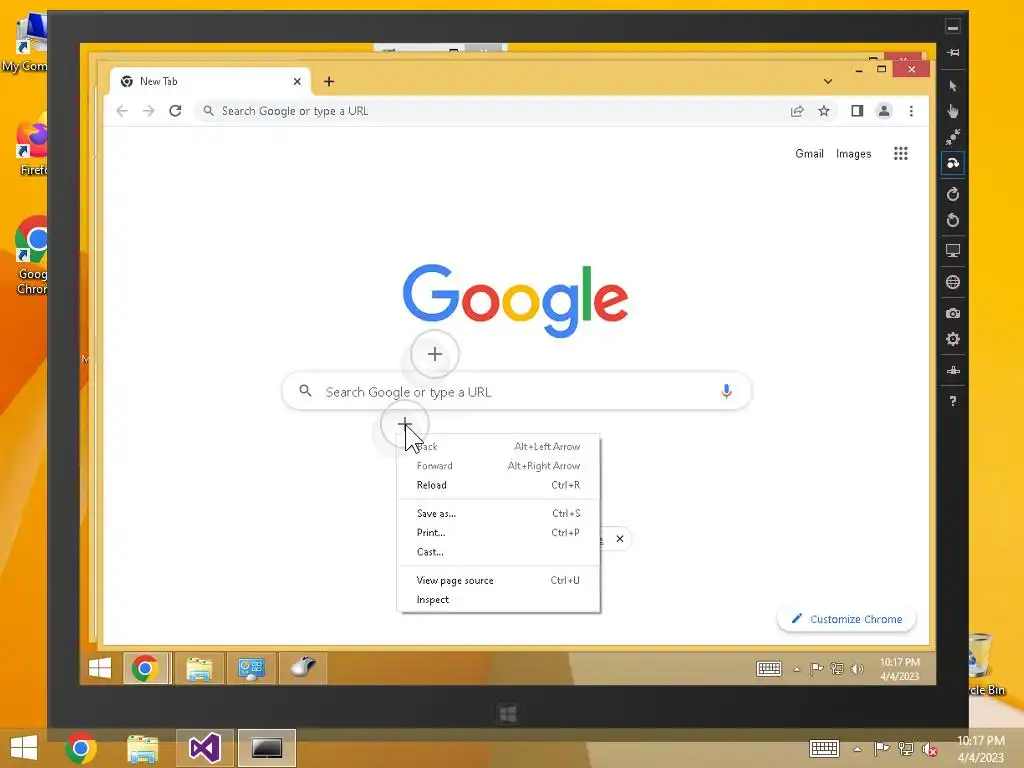Open emulator settings via the gear icon
The width and height of the screenshot is (1024, 768).
click(953, 339)
